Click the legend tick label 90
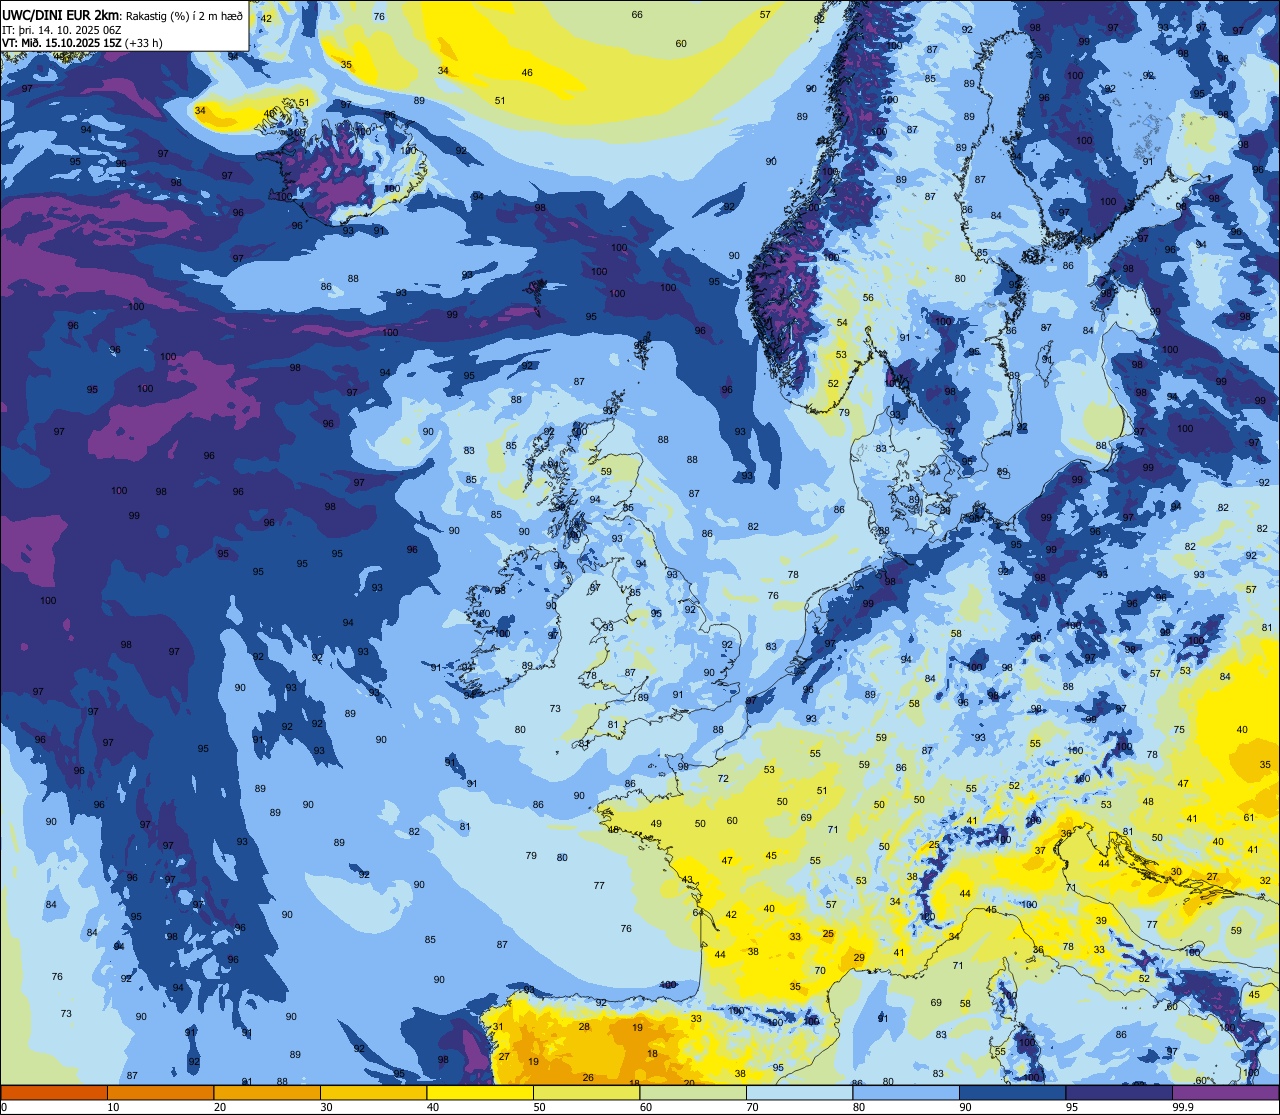This screenshot has height=1115, width=1280. (x=965, y=1107)
